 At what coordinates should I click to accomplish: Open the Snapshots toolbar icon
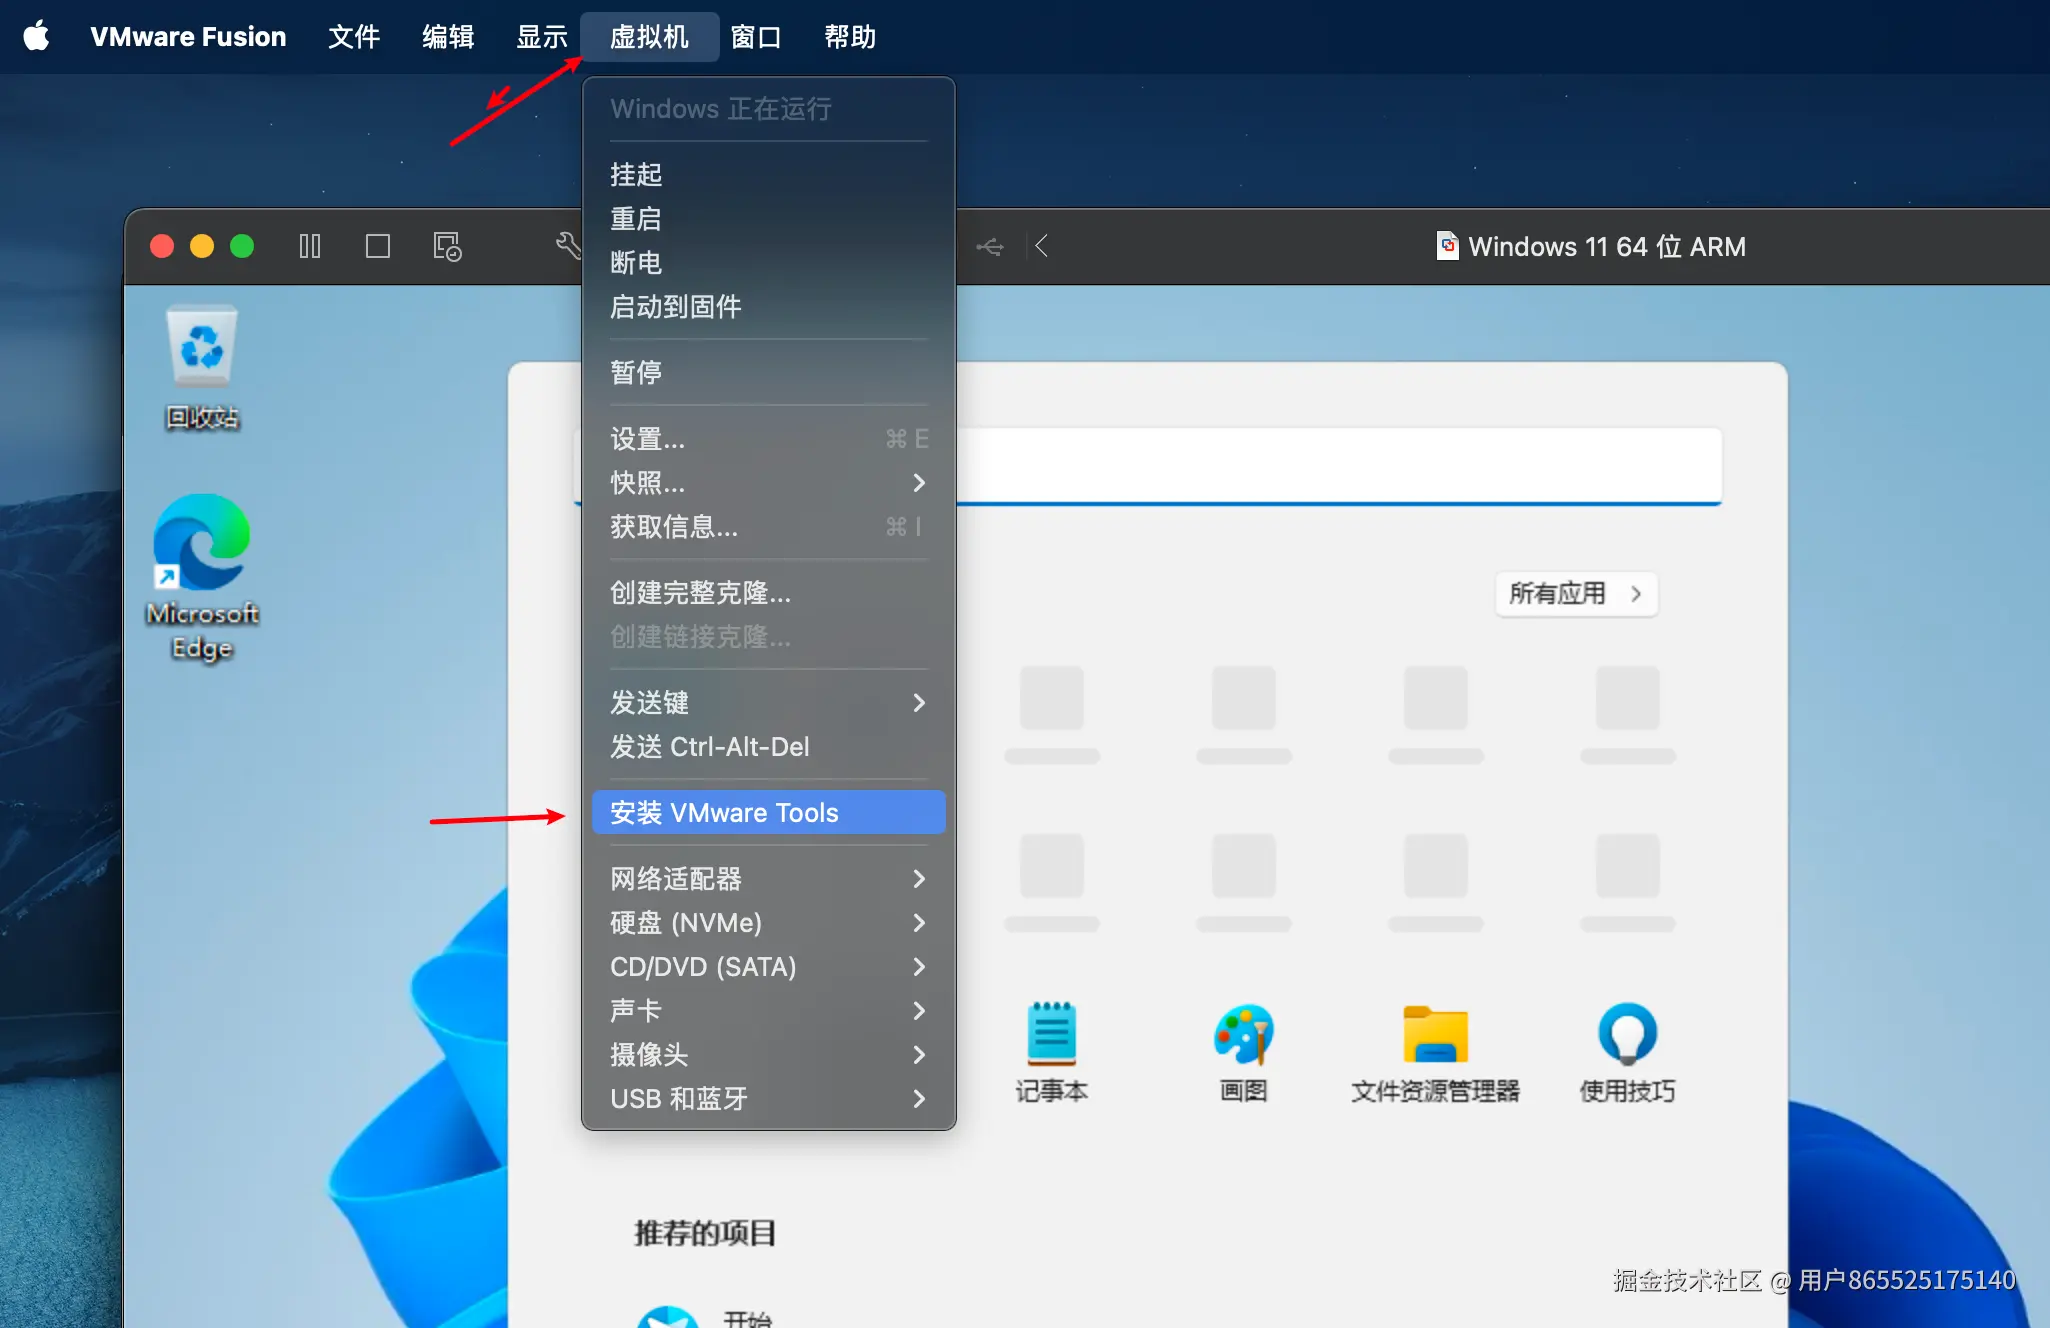point(447,246)
